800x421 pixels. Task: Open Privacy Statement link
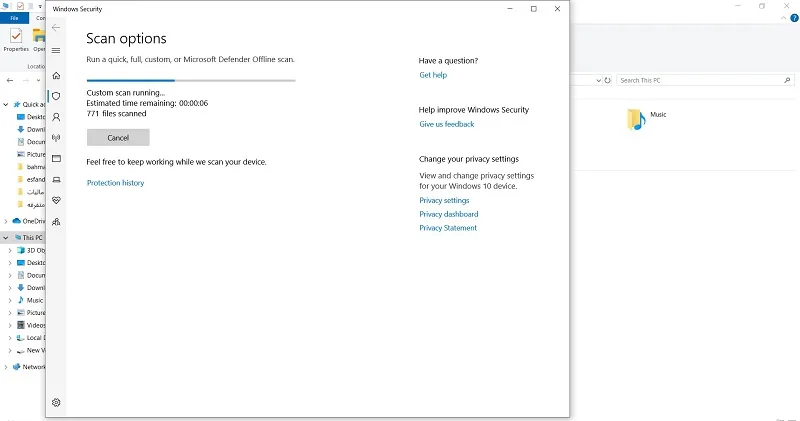tap(448, 228)
